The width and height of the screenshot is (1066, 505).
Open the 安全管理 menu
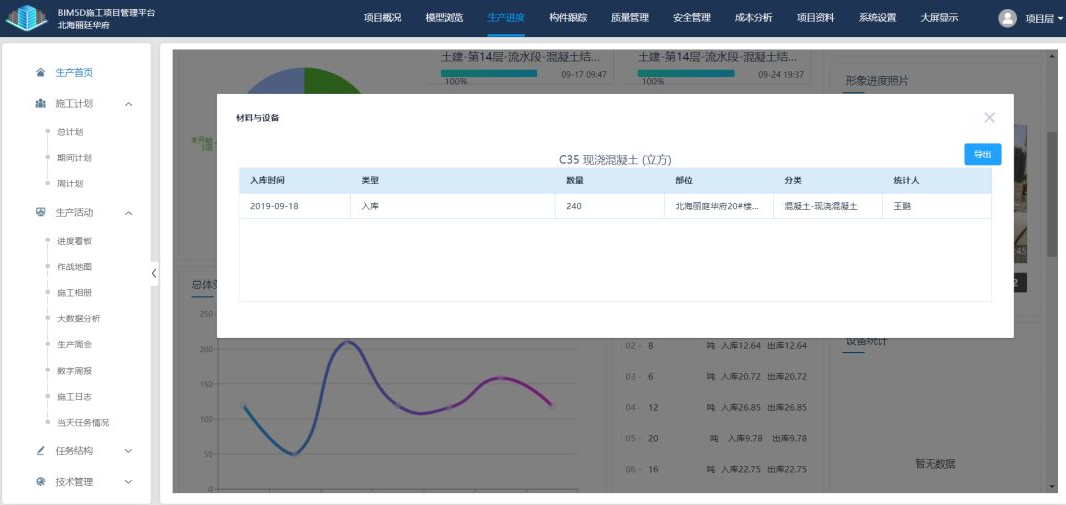[x=691, y=18]
